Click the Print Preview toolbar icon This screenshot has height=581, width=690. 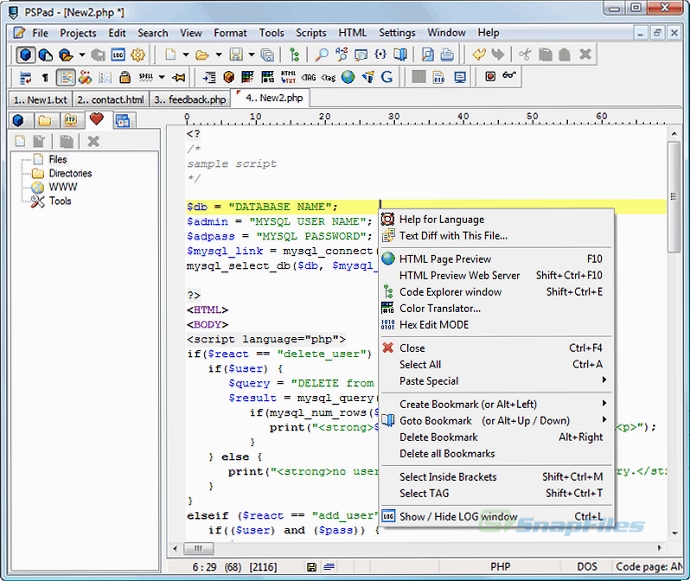(x=427, y=55)
